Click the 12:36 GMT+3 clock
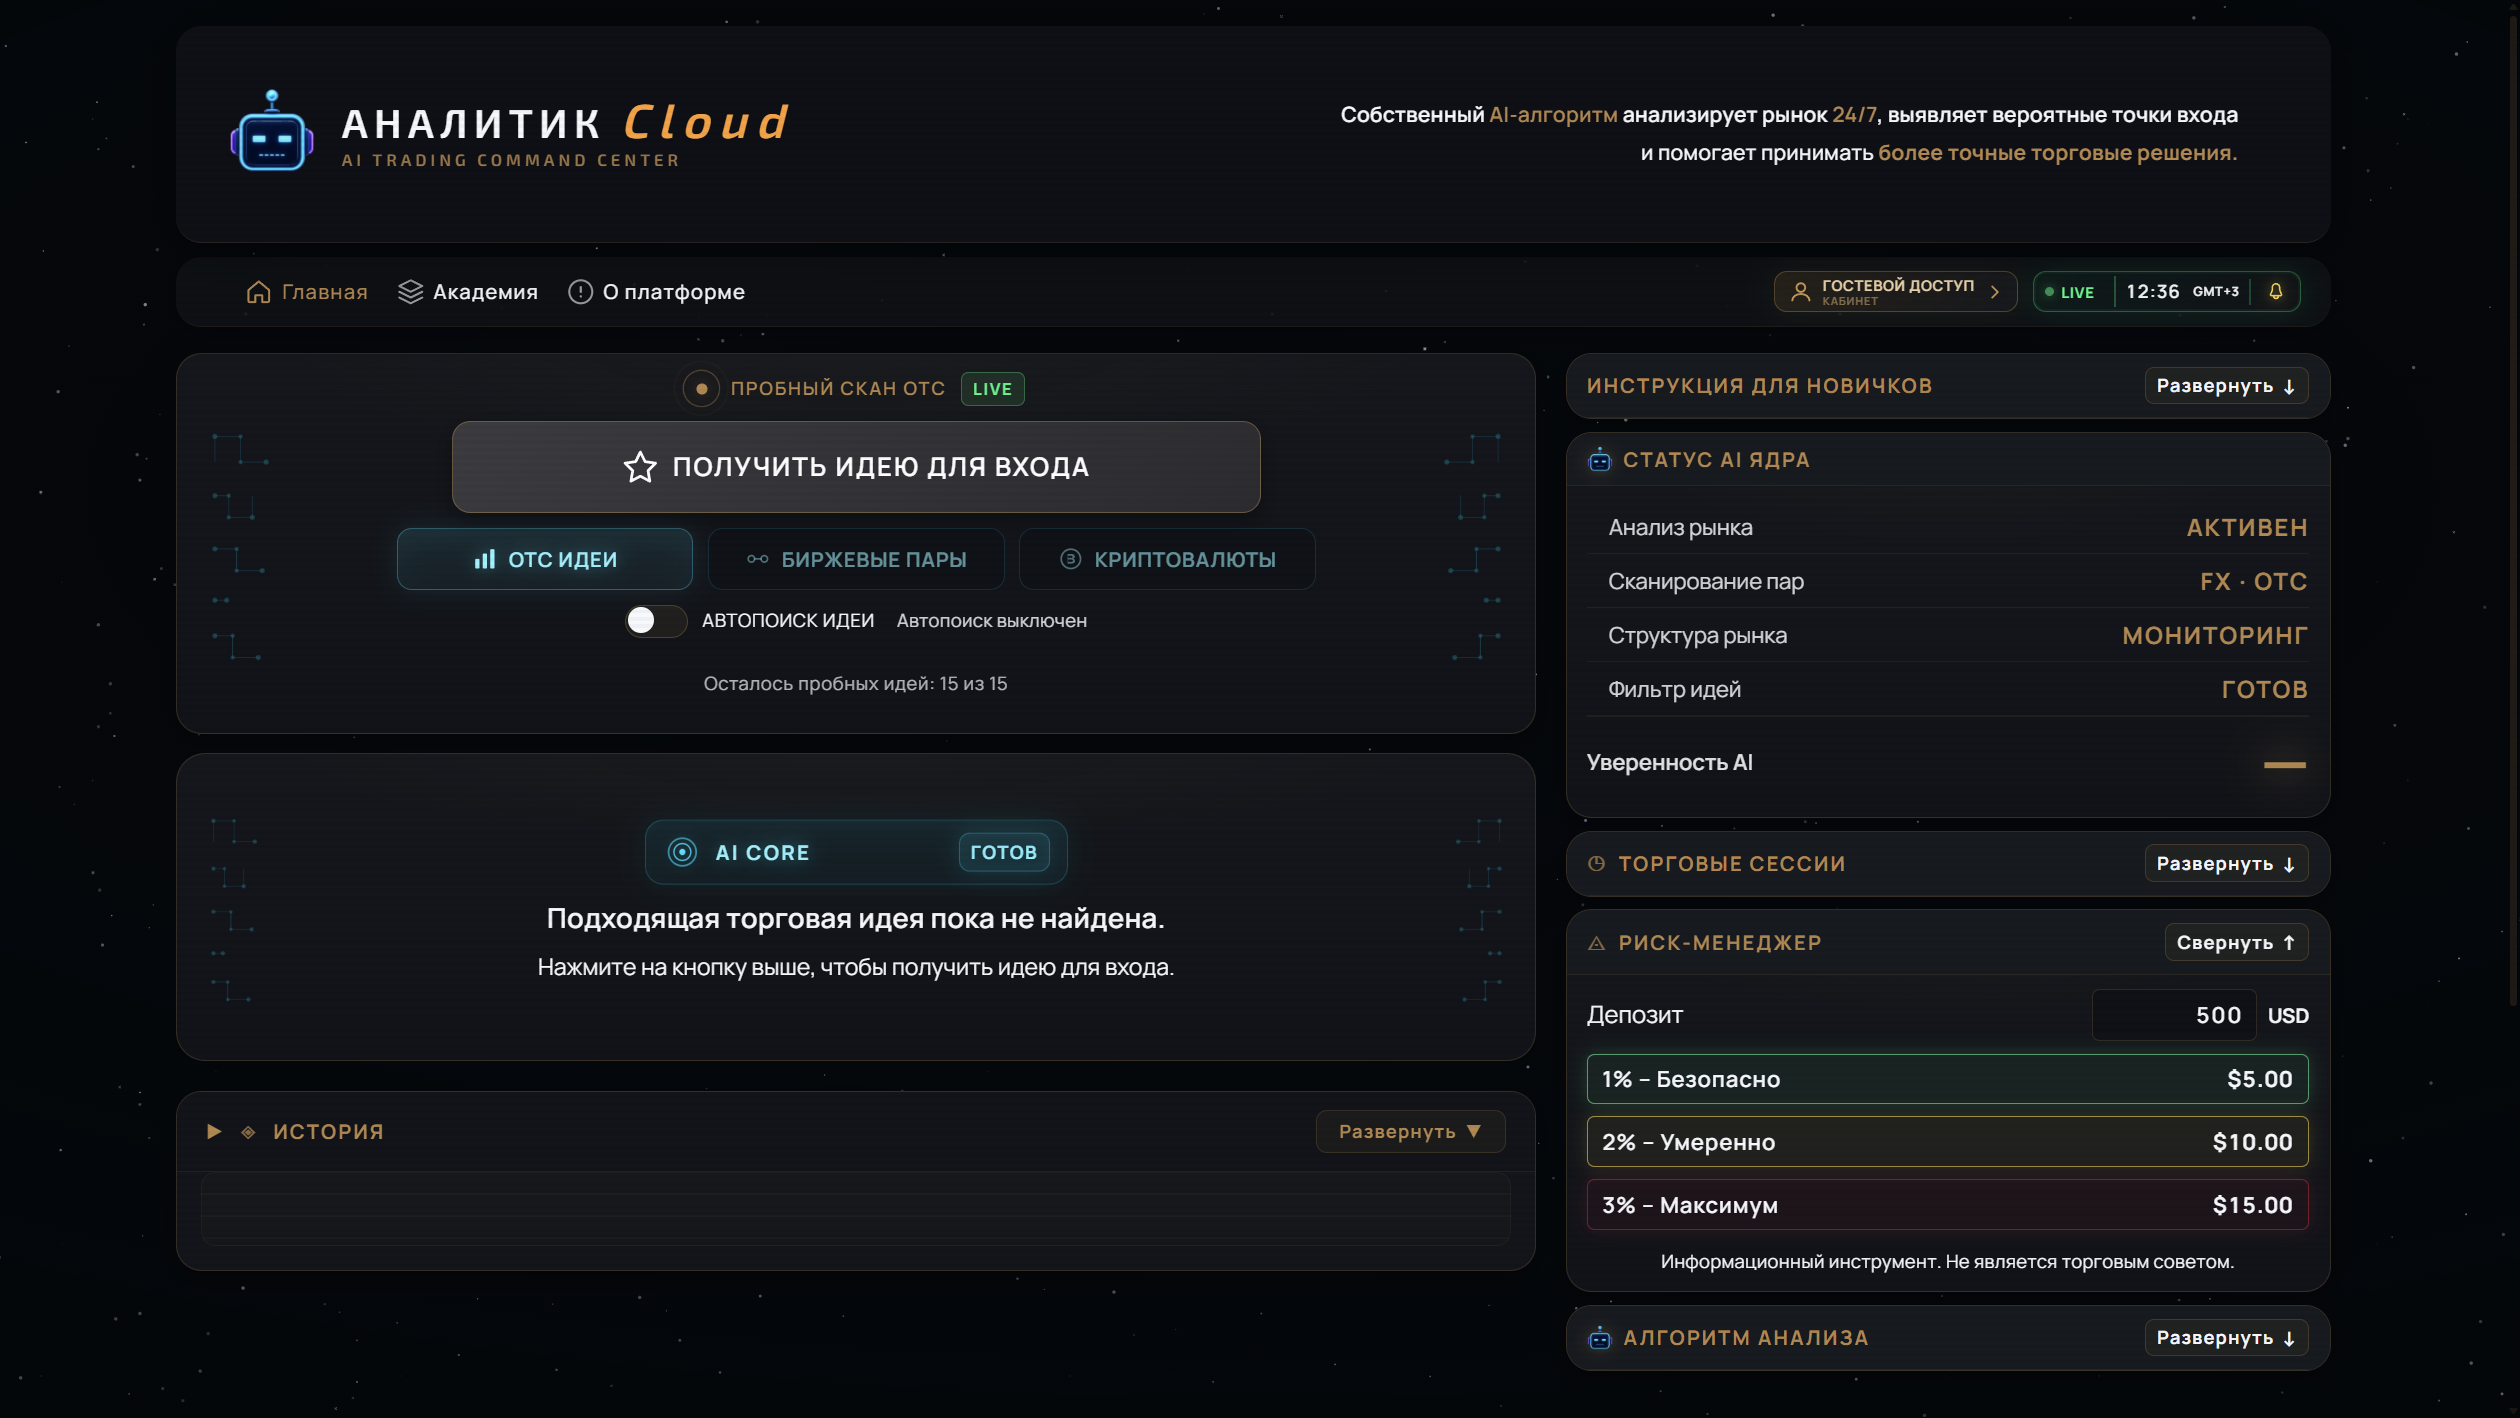This screenshot has height=1418, width=2520. [2183, 292]
